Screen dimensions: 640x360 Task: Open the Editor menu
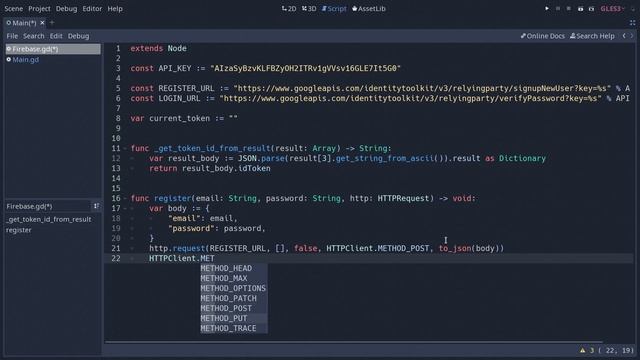[x=92, y=9]
